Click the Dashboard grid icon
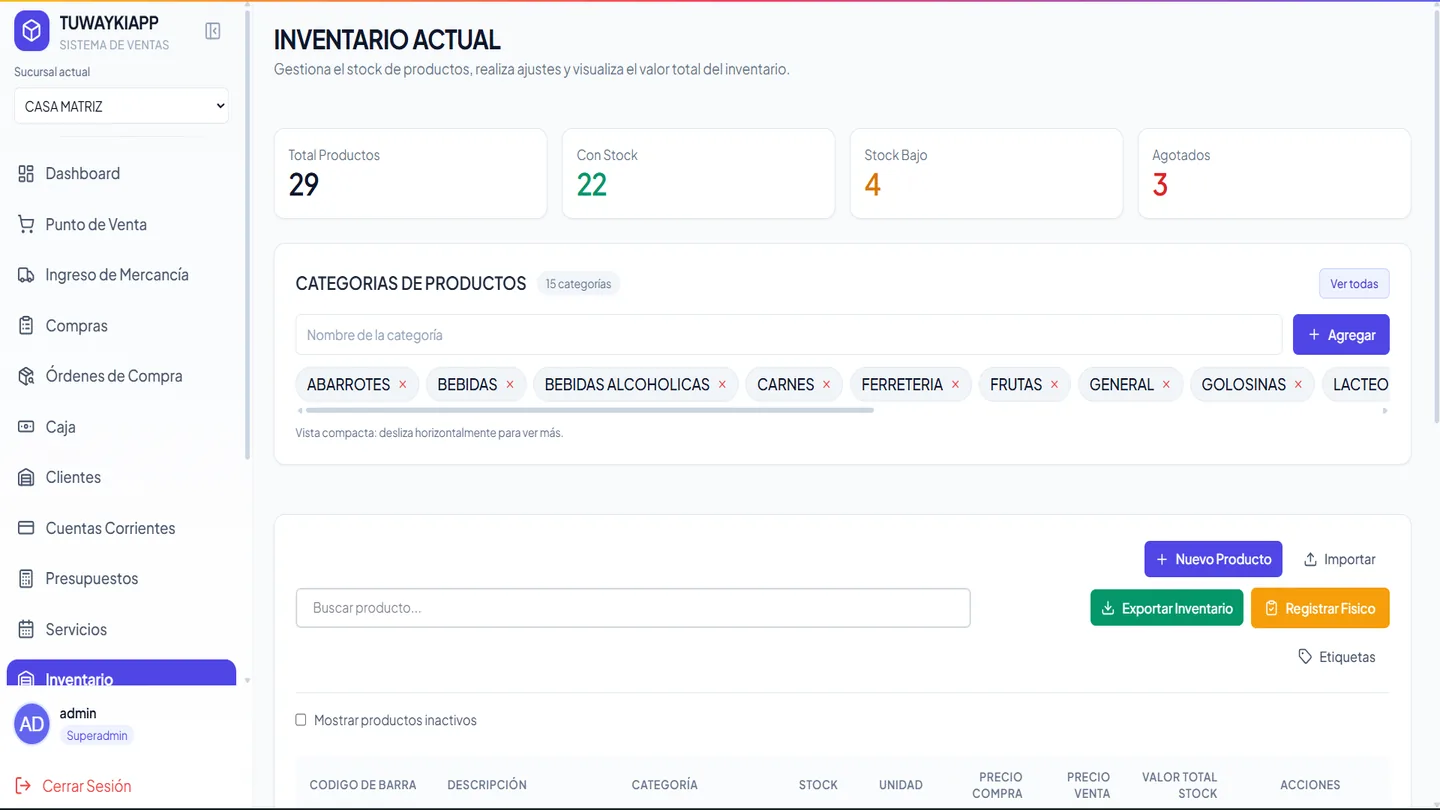The image size is (1440, 810). click(26, 173)
